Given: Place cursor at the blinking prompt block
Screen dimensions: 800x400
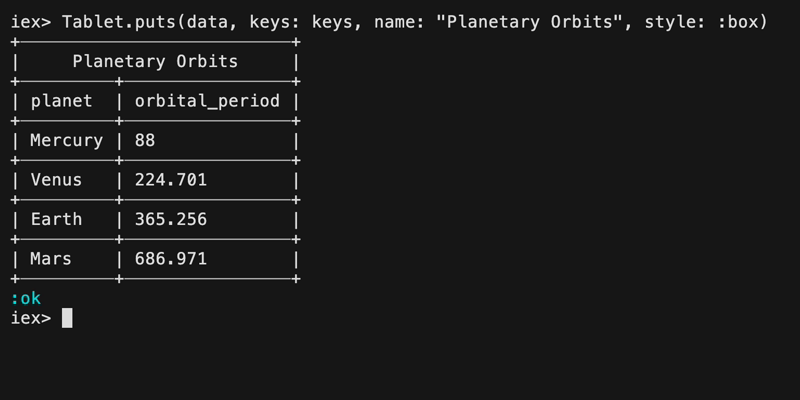Looking at the screenshot, I should (67, 318).
